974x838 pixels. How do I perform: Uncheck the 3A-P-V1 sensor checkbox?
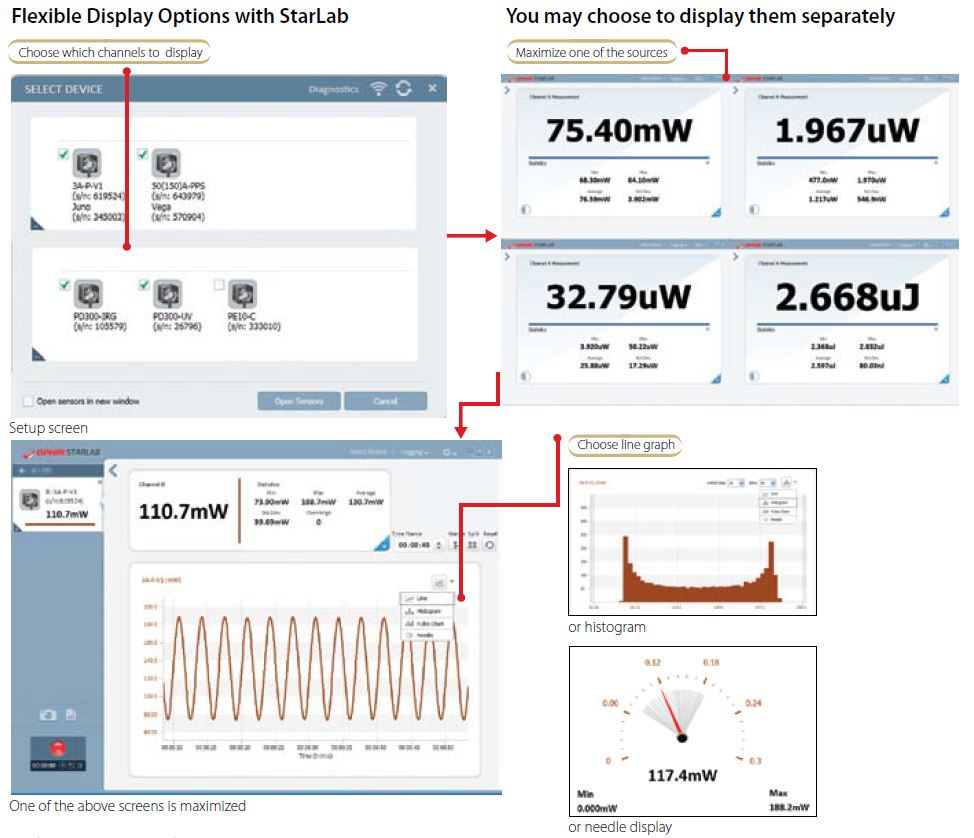(63, 153)
